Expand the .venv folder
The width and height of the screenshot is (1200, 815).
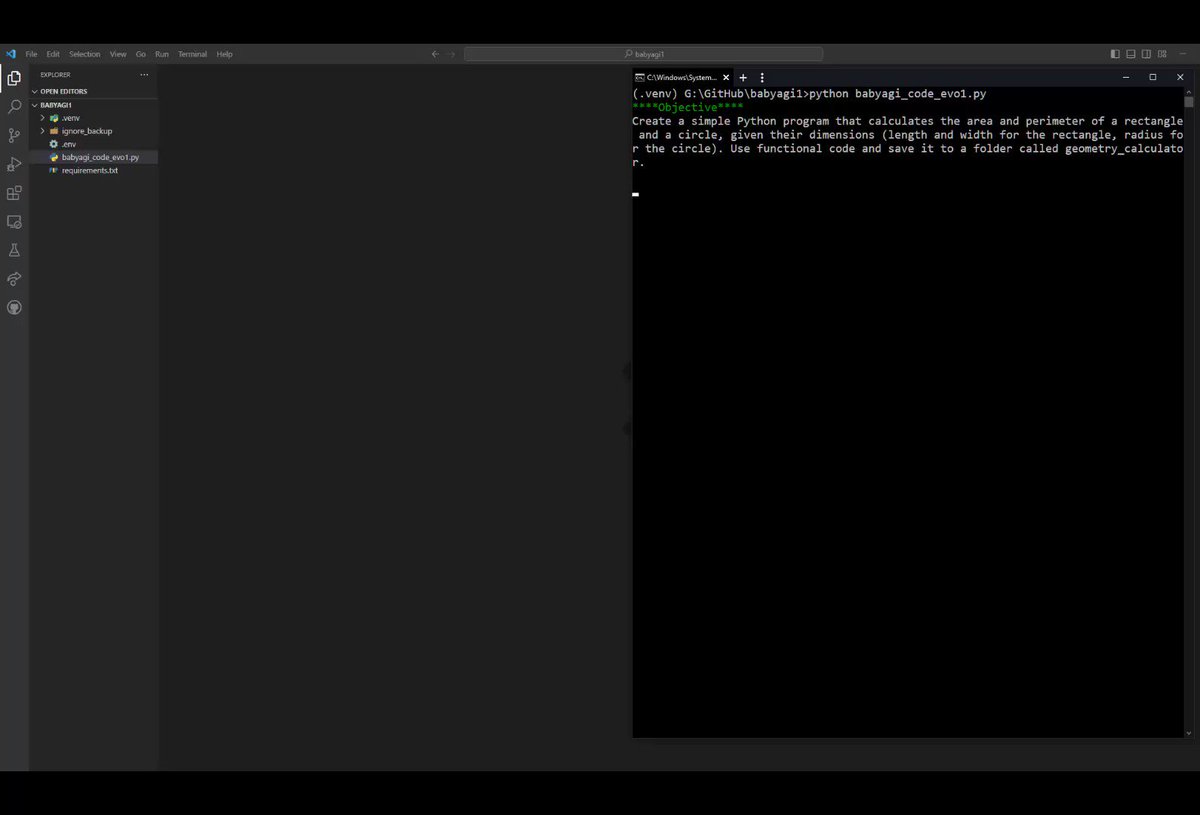42,117
